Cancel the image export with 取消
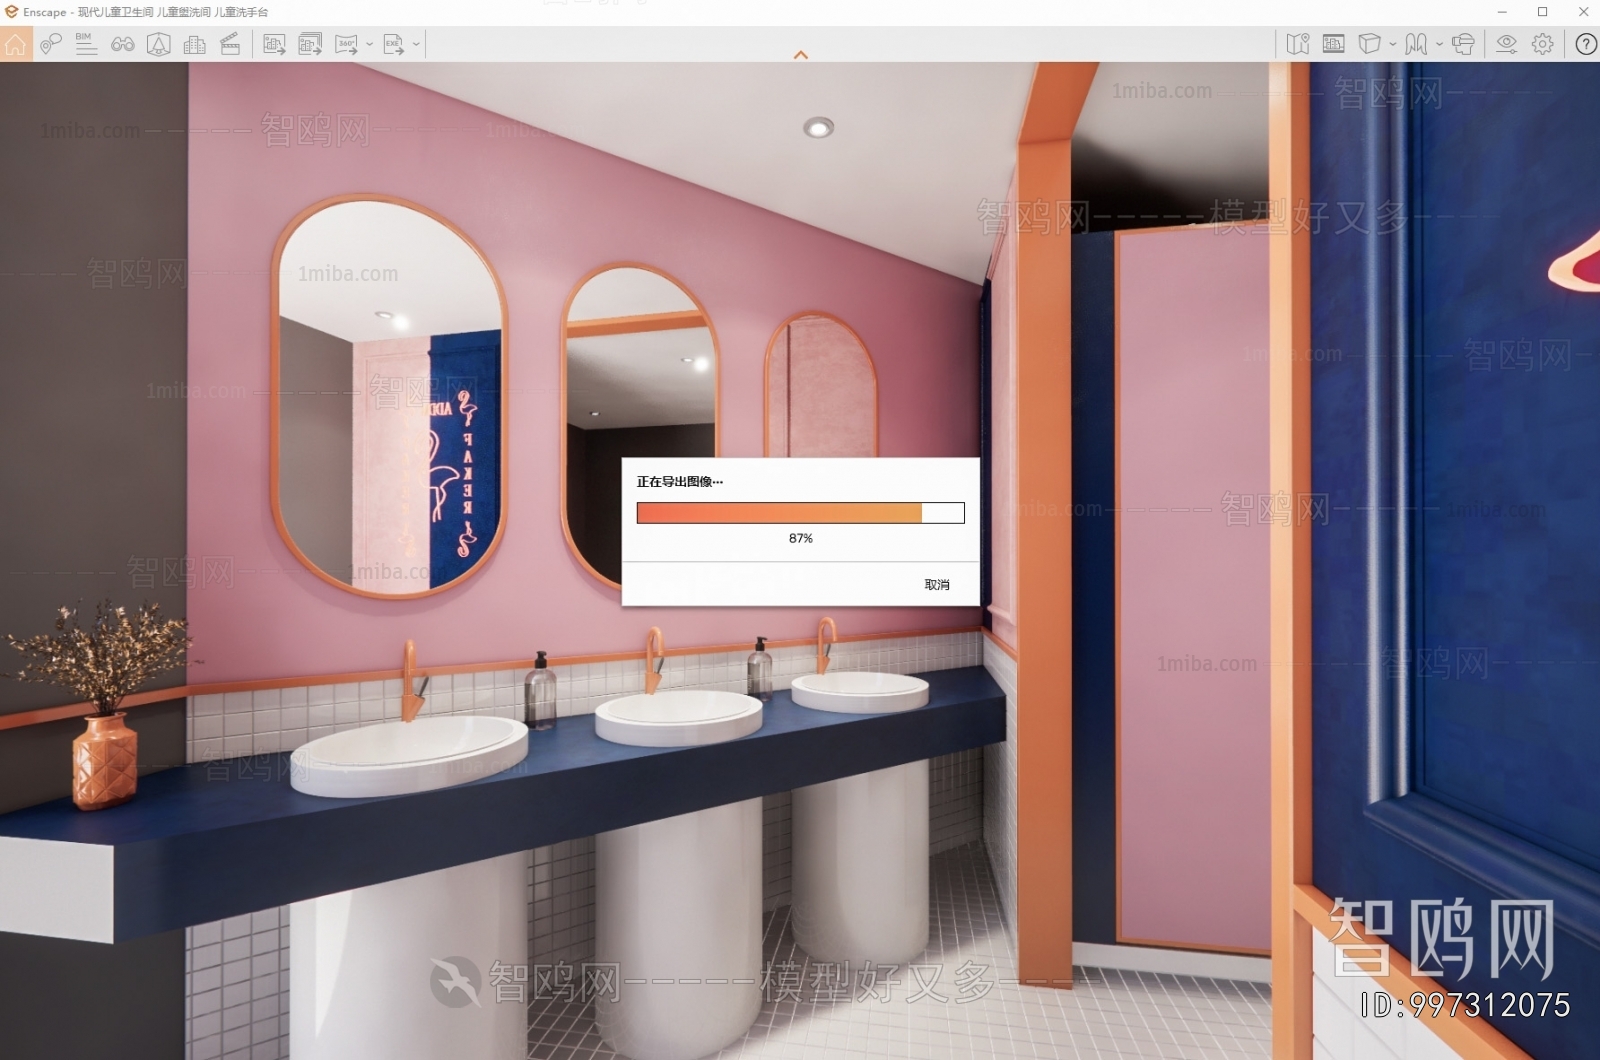Viewport: 1600px width, 1060px height. point(936,585)
